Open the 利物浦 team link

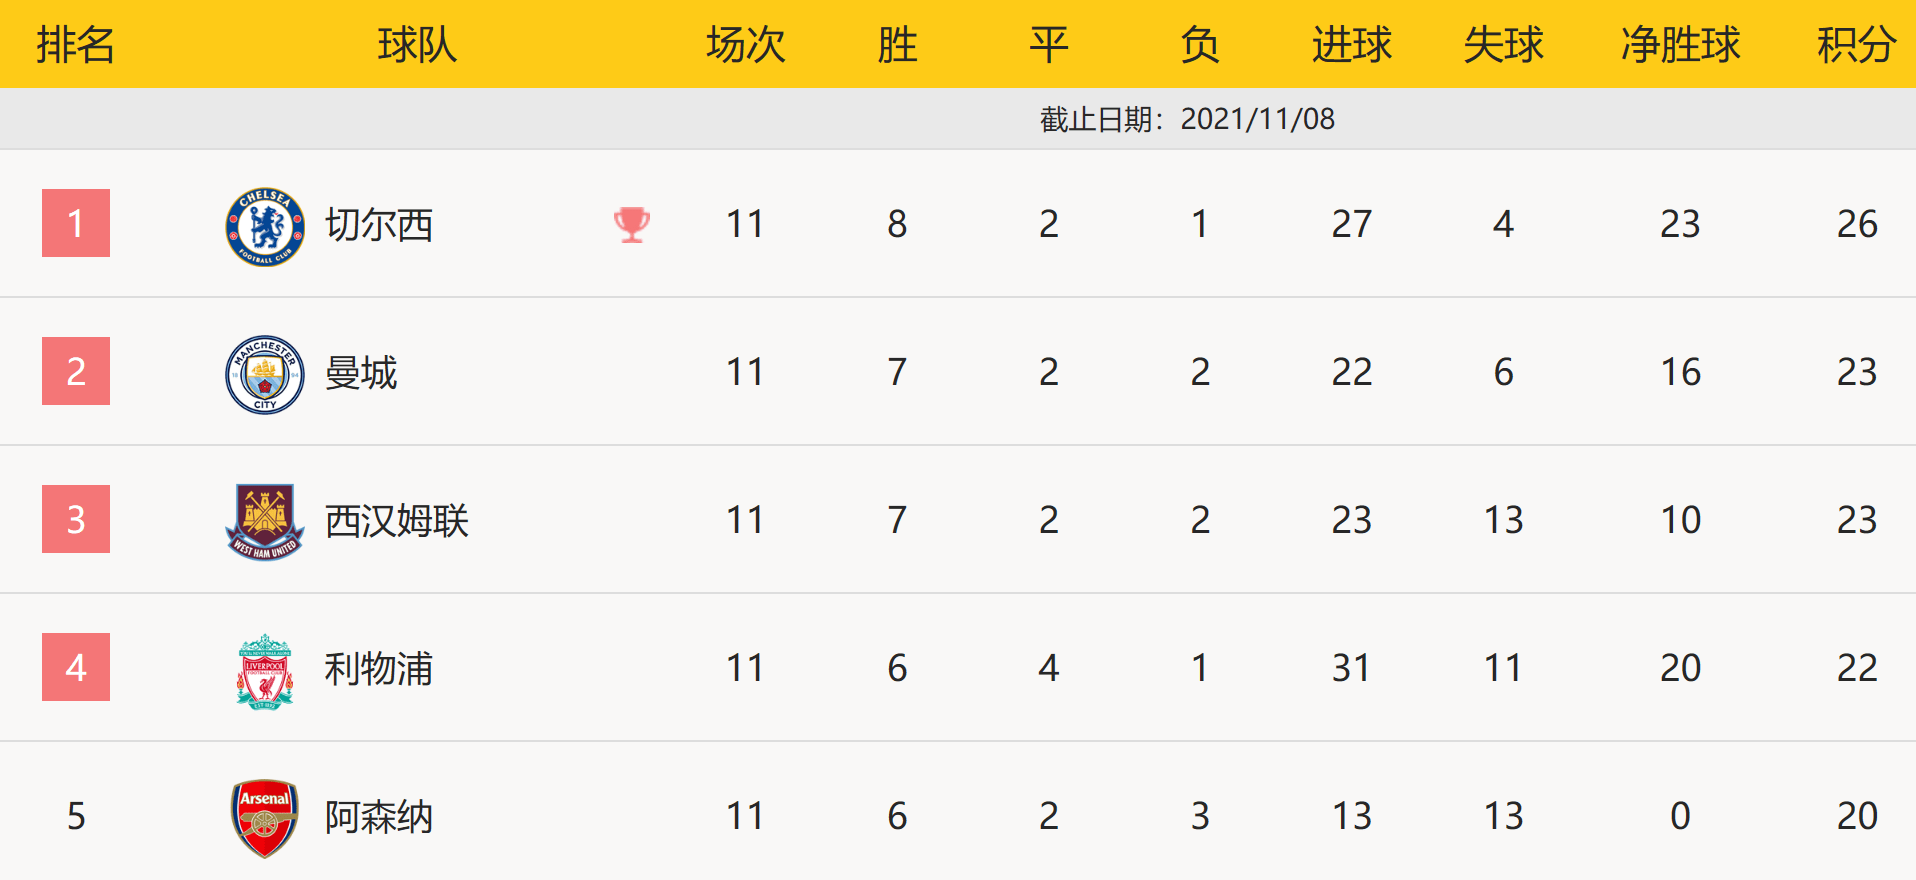click(379, 669)
